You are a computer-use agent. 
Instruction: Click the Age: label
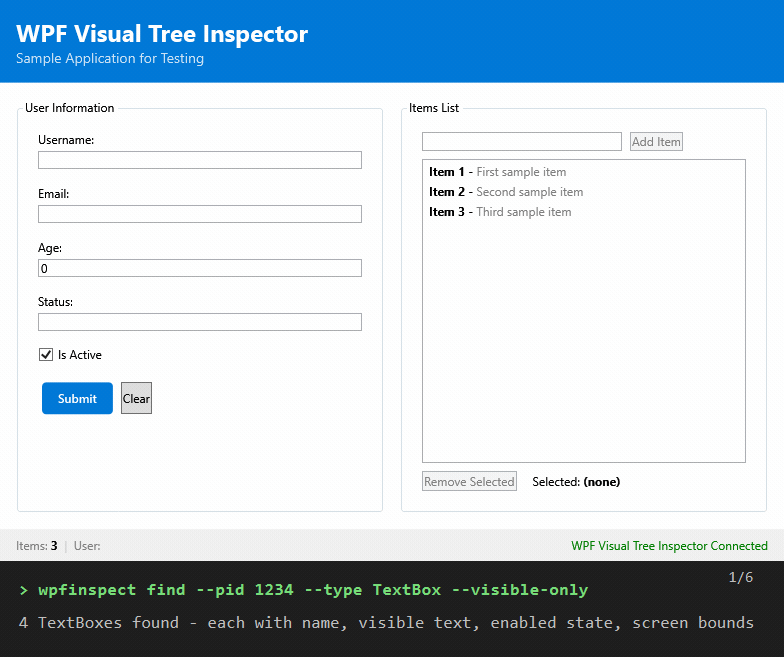[x=50, y=248]
